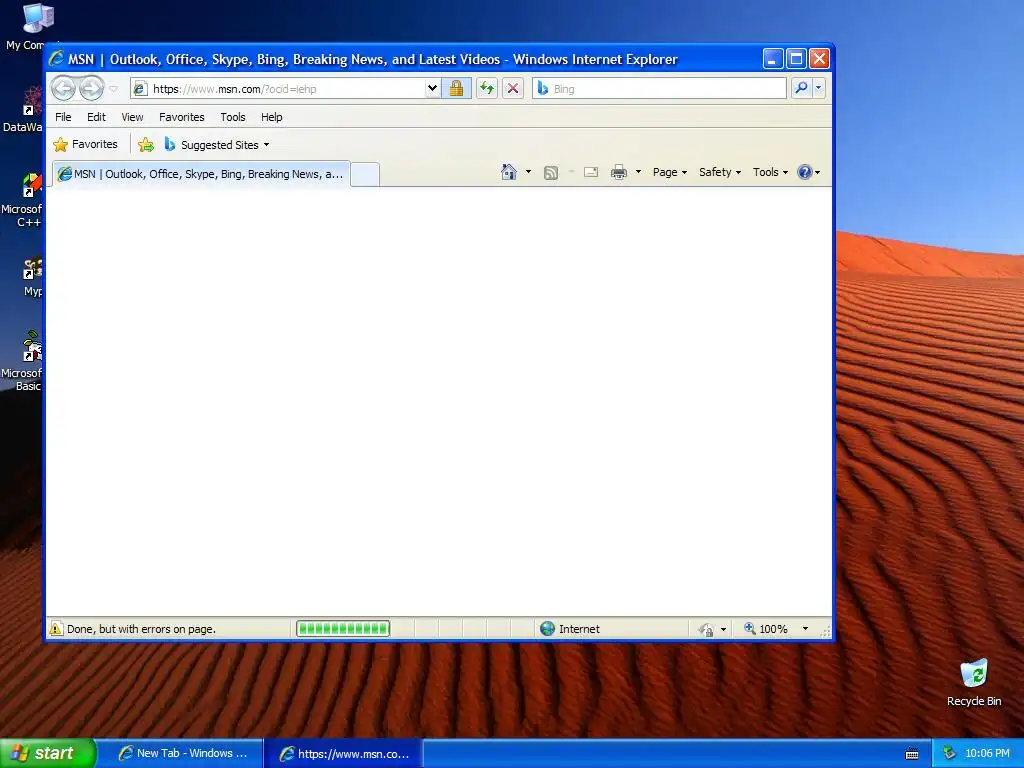Image resolution: width=1024 pixels, height=768 pixels.
Task: Expand the Home button dropdown arrow
Action: click(528, 172)
